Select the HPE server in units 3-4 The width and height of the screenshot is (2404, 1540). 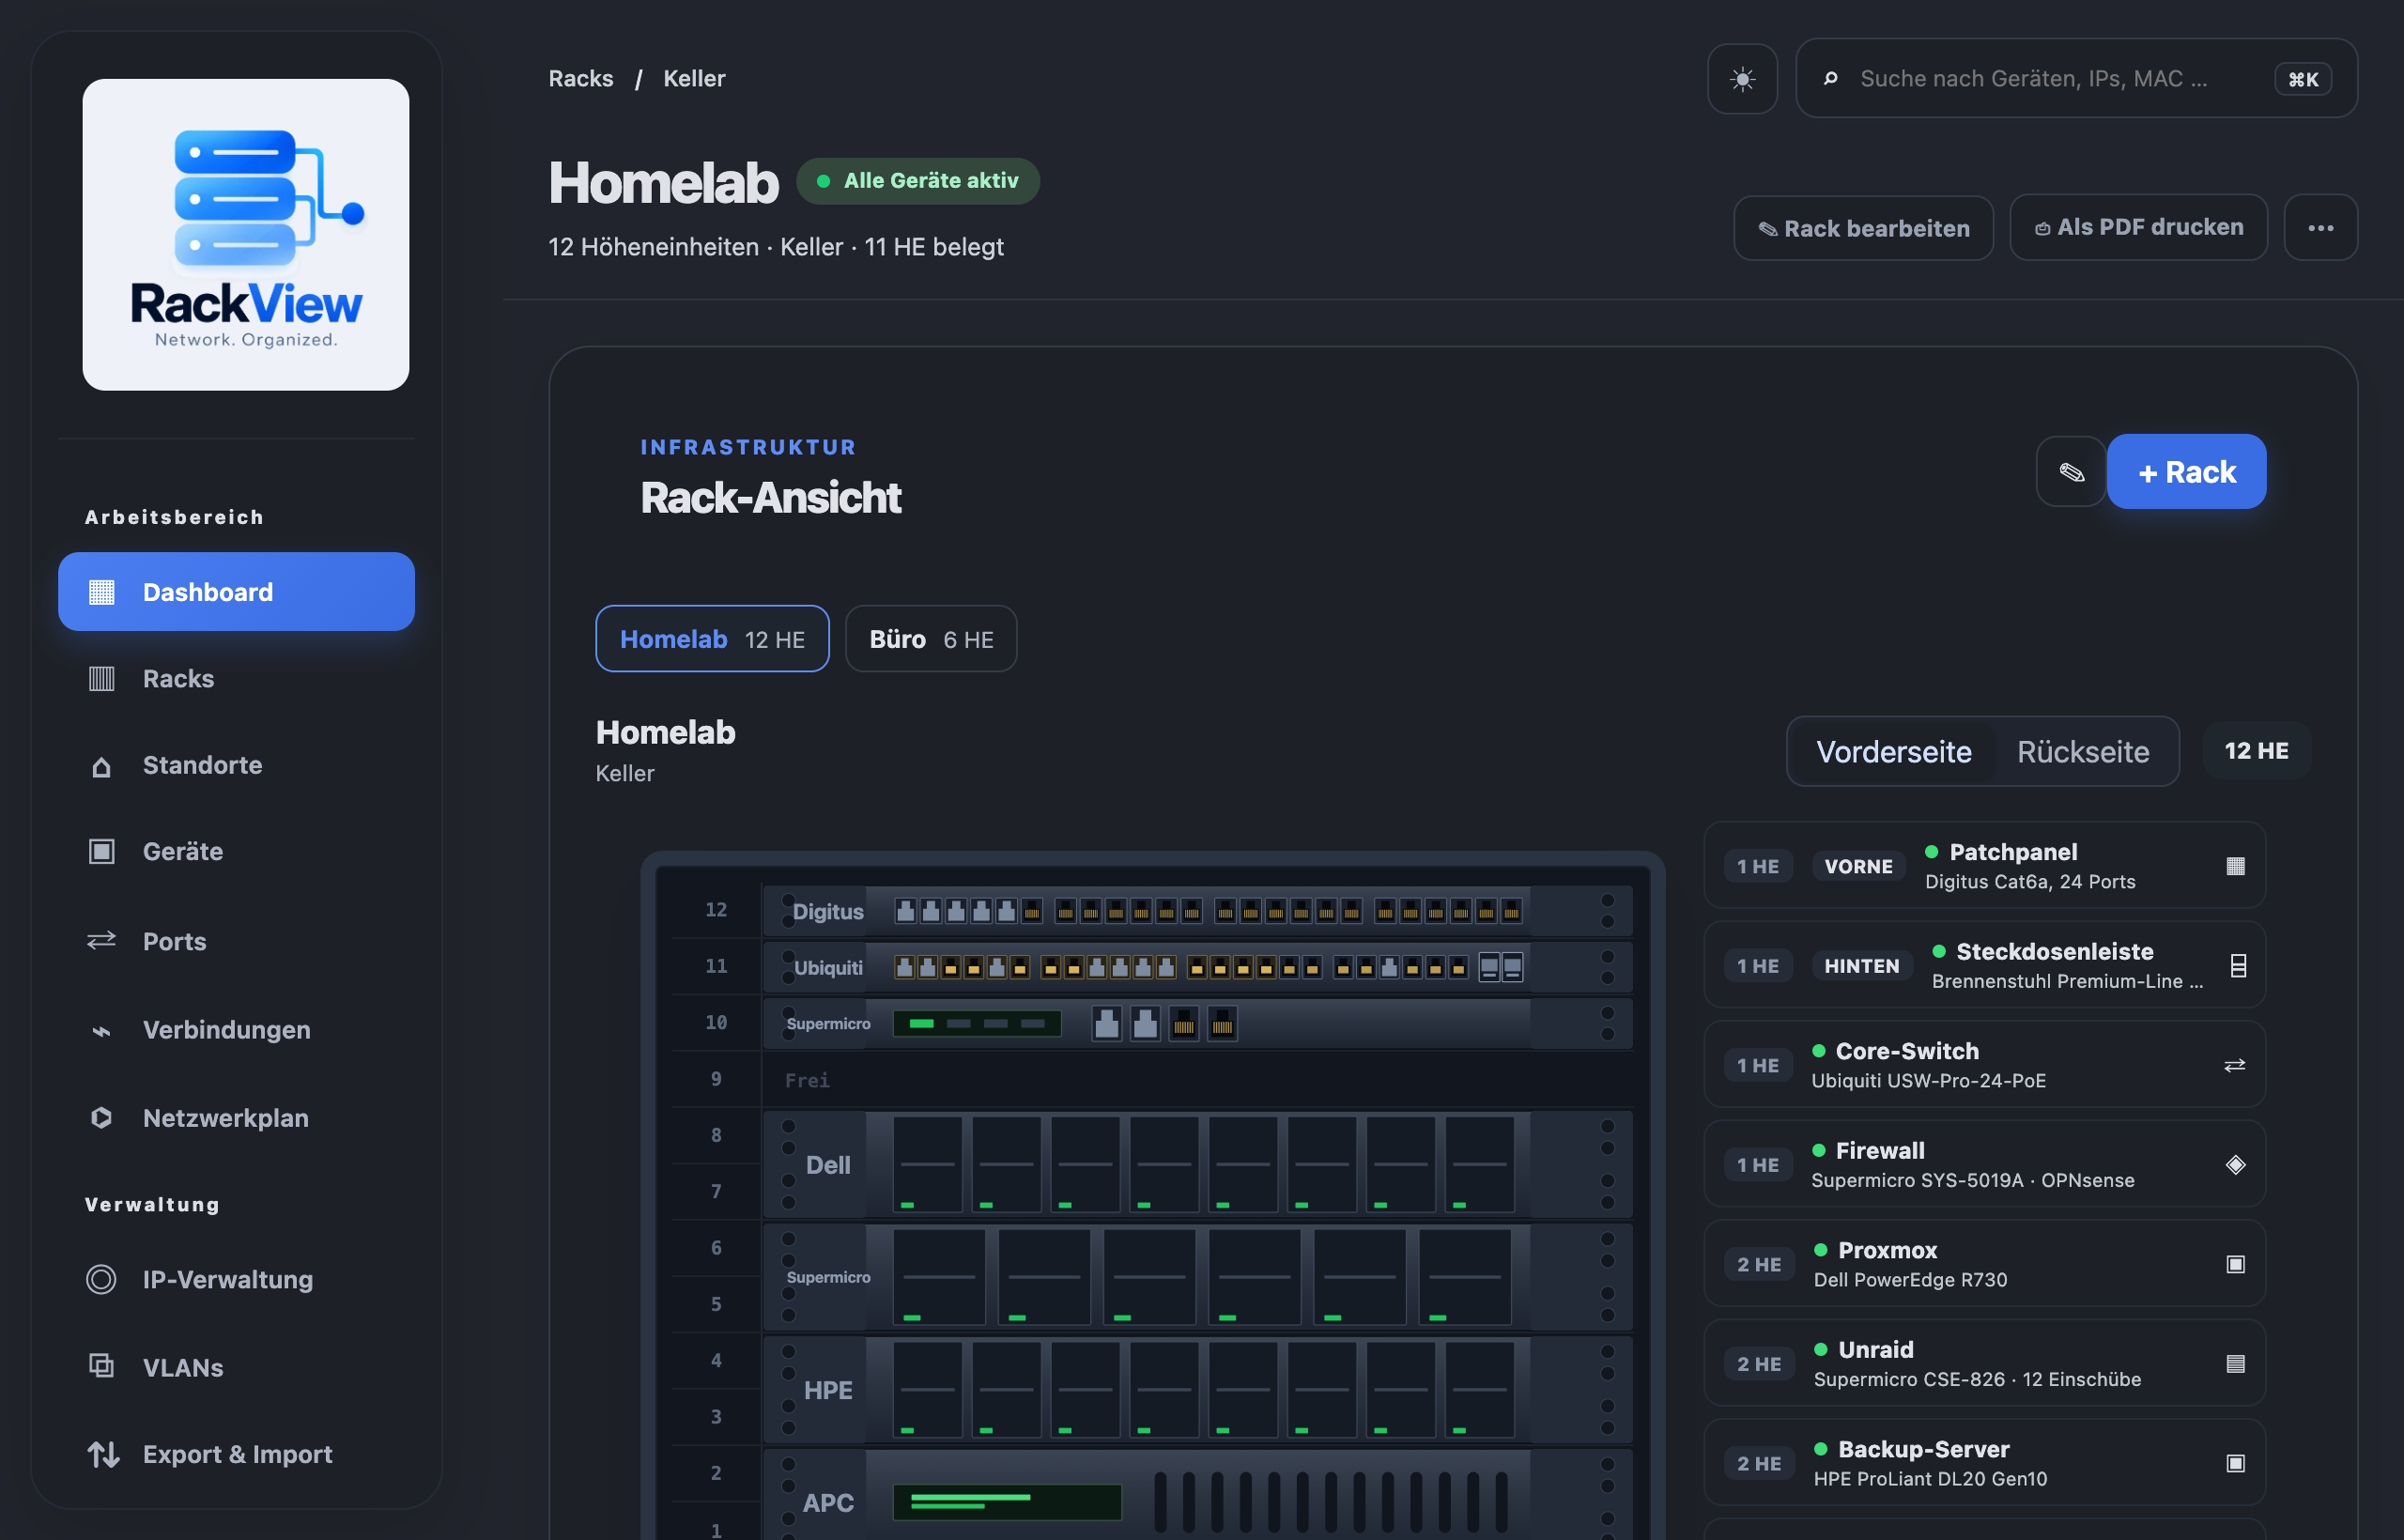1198,1390
